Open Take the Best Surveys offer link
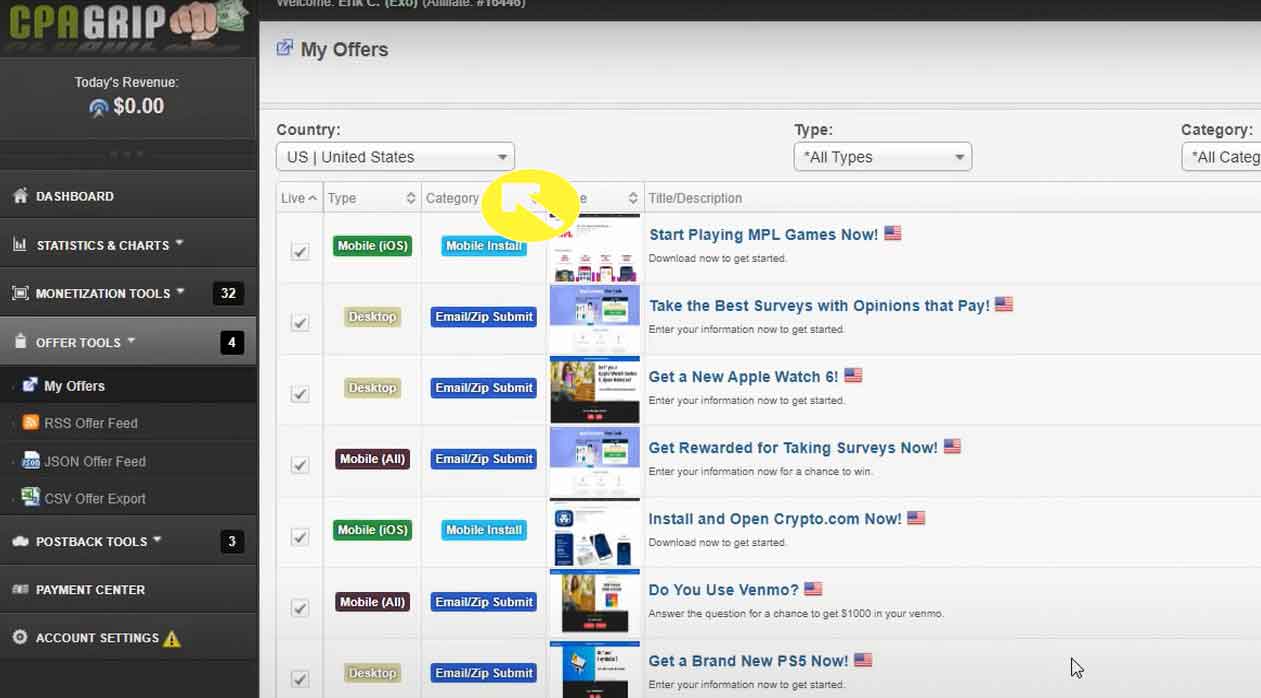The image size is (1261, 698). coord(819,305)
